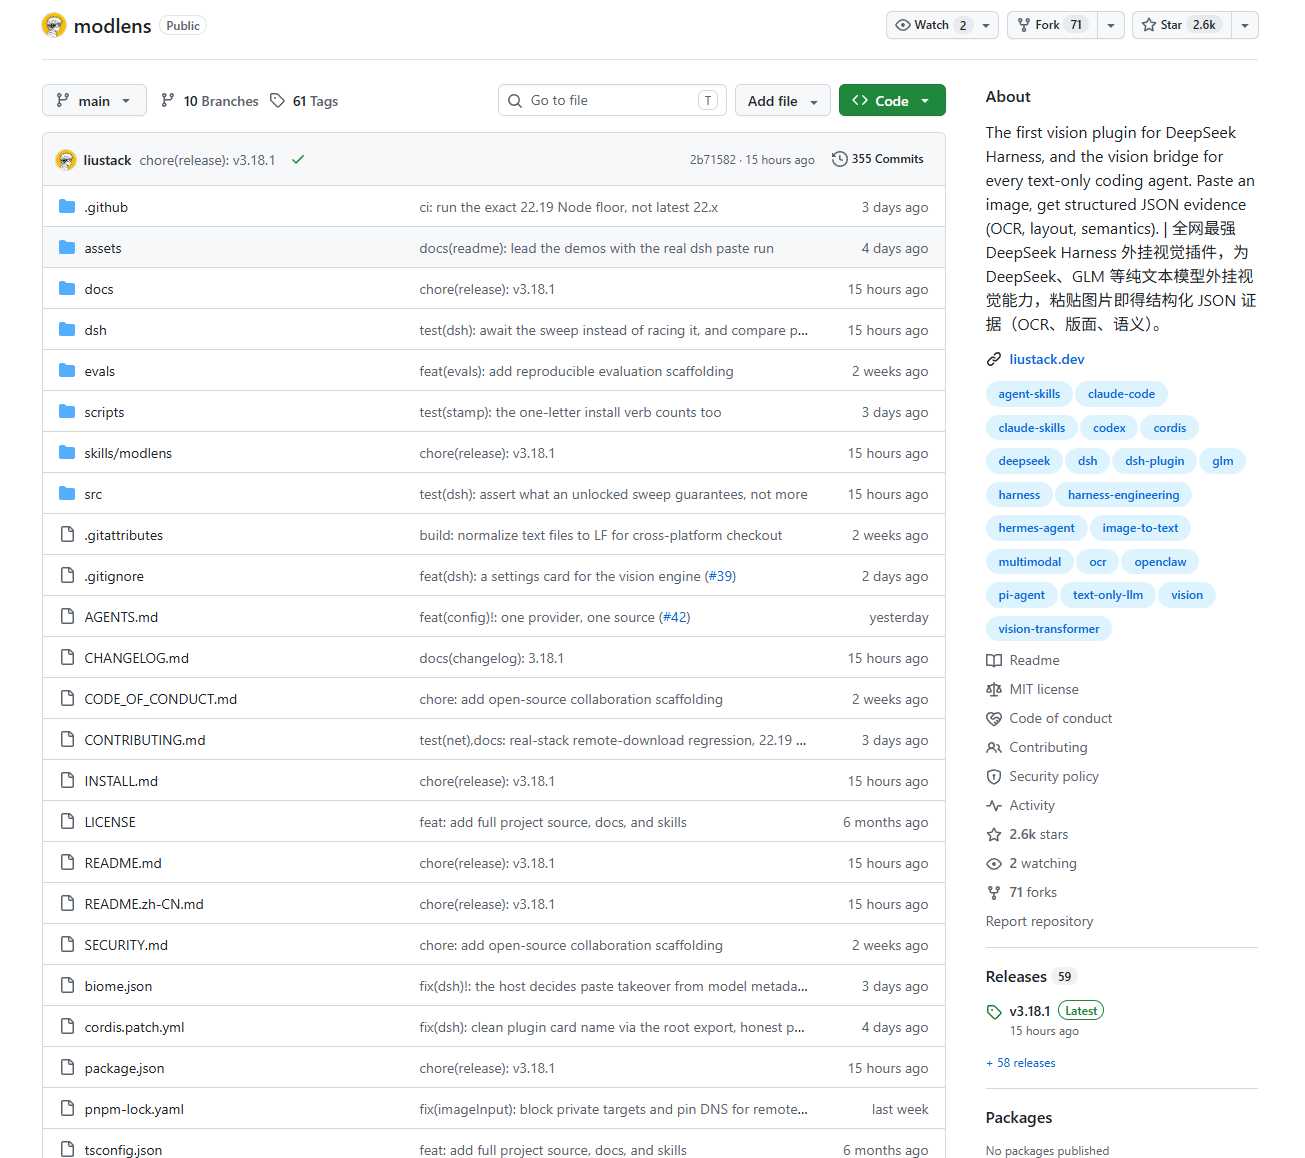Expand the Fork options caret
This screenshot has width=1305, height=1158.
[x=1111, y=25]
